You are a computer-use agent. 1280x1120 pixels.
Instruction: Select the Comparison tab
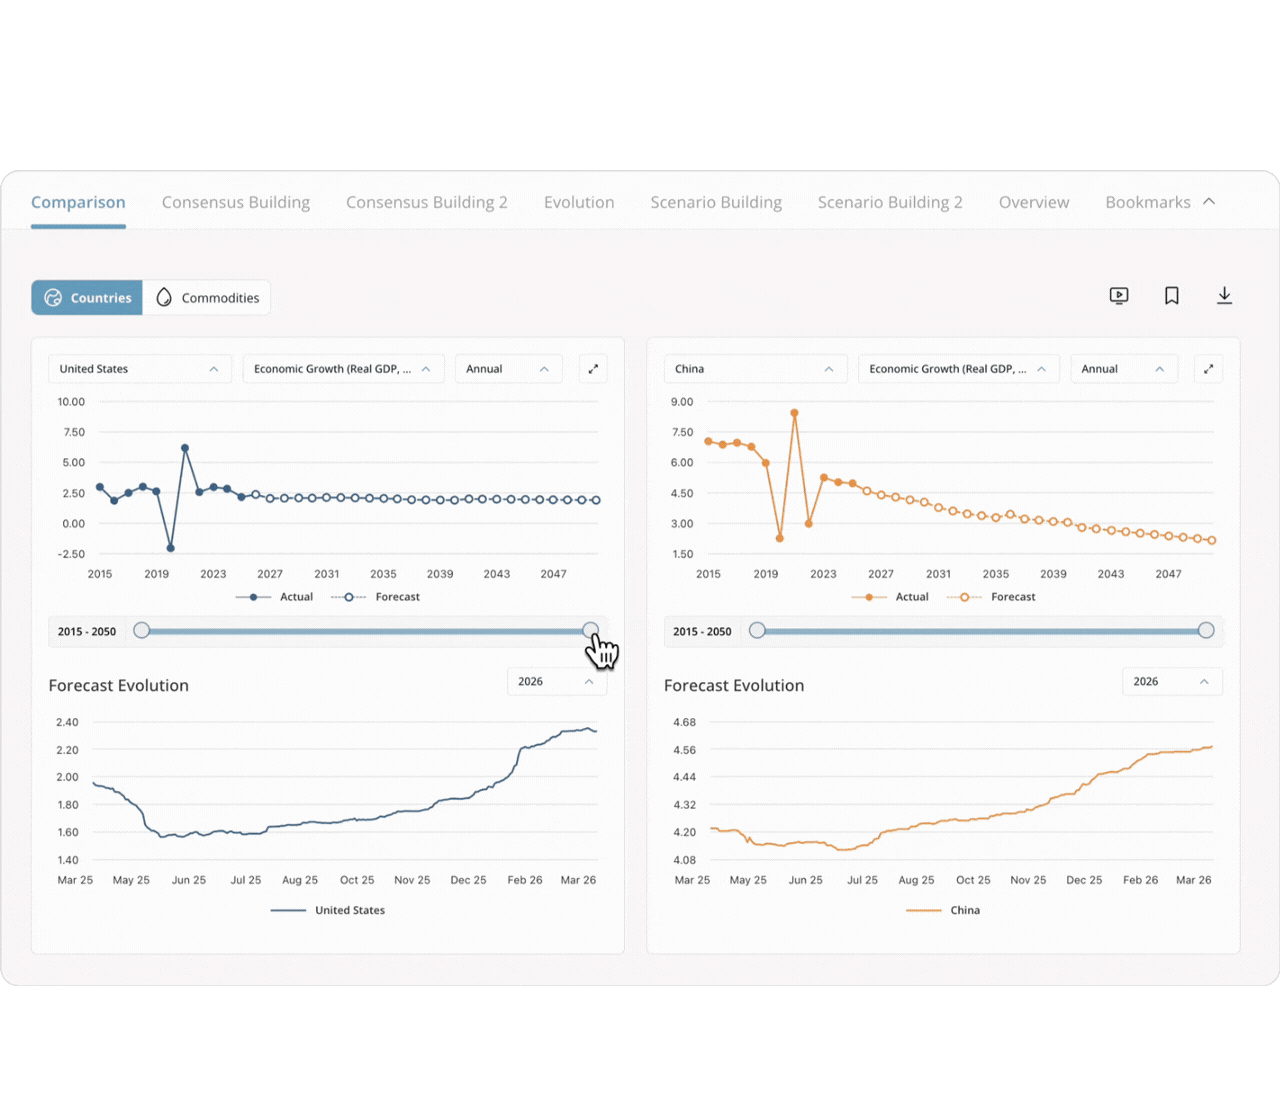pos(78,202)
